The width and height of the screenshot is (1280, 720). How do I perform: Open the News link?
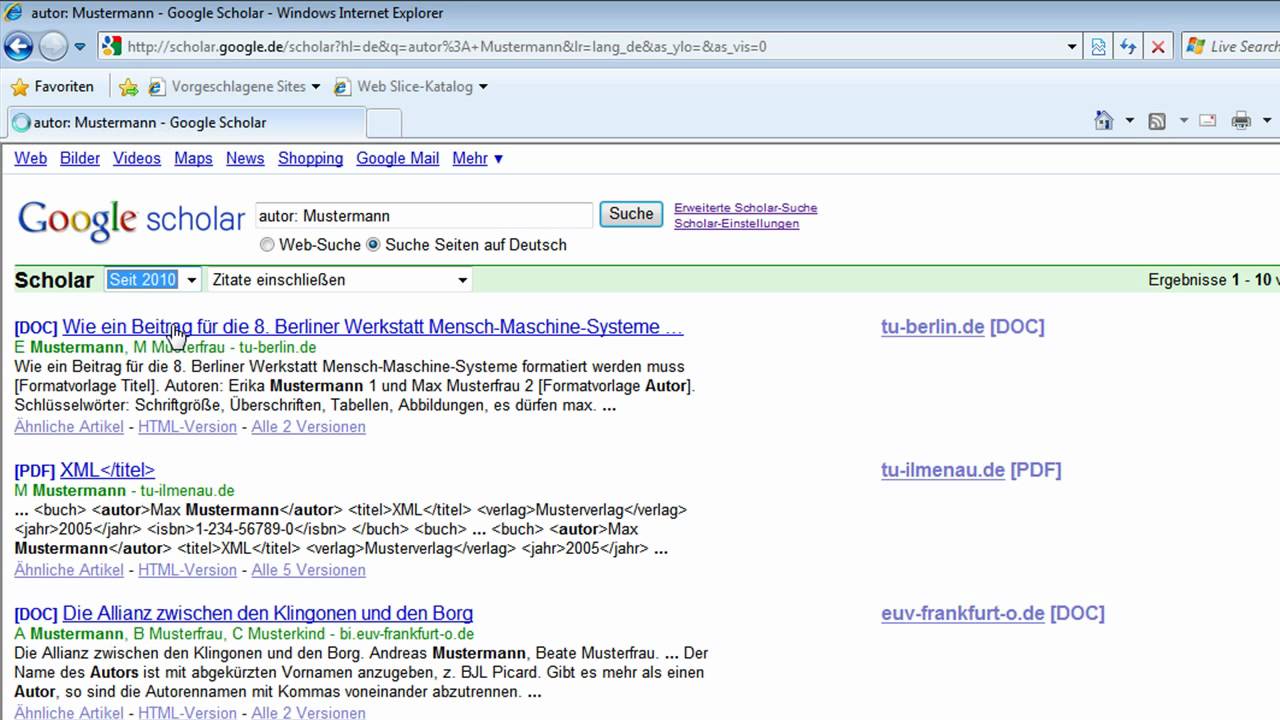[x=245, y=158]
